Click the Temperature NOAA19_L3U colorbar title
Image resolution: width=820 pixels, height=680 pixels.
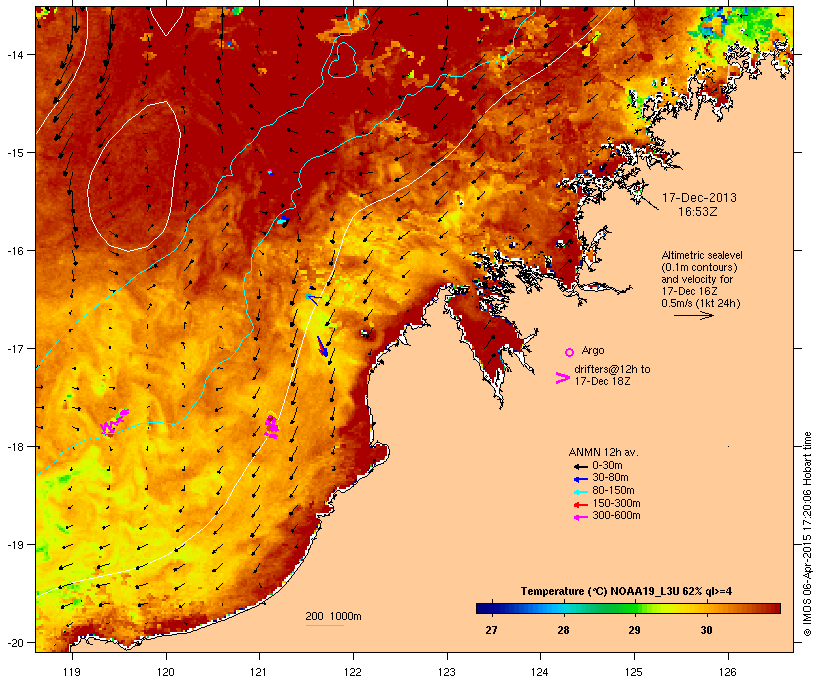tap(626, 591)
